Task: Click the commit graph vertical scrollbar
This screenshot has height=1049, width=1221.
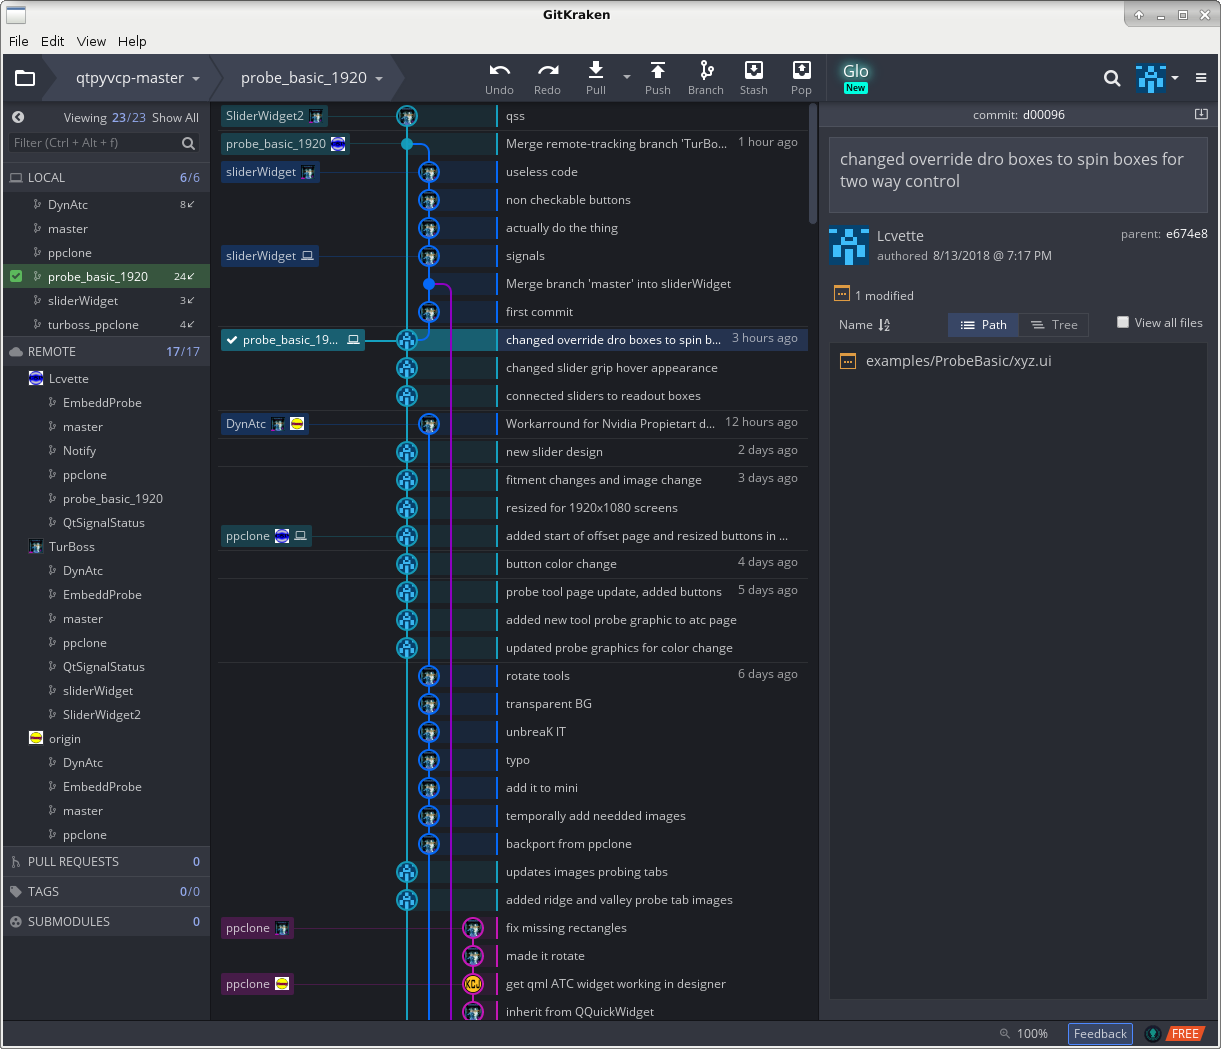Action: pyautogui.click(x=813, y=163)
